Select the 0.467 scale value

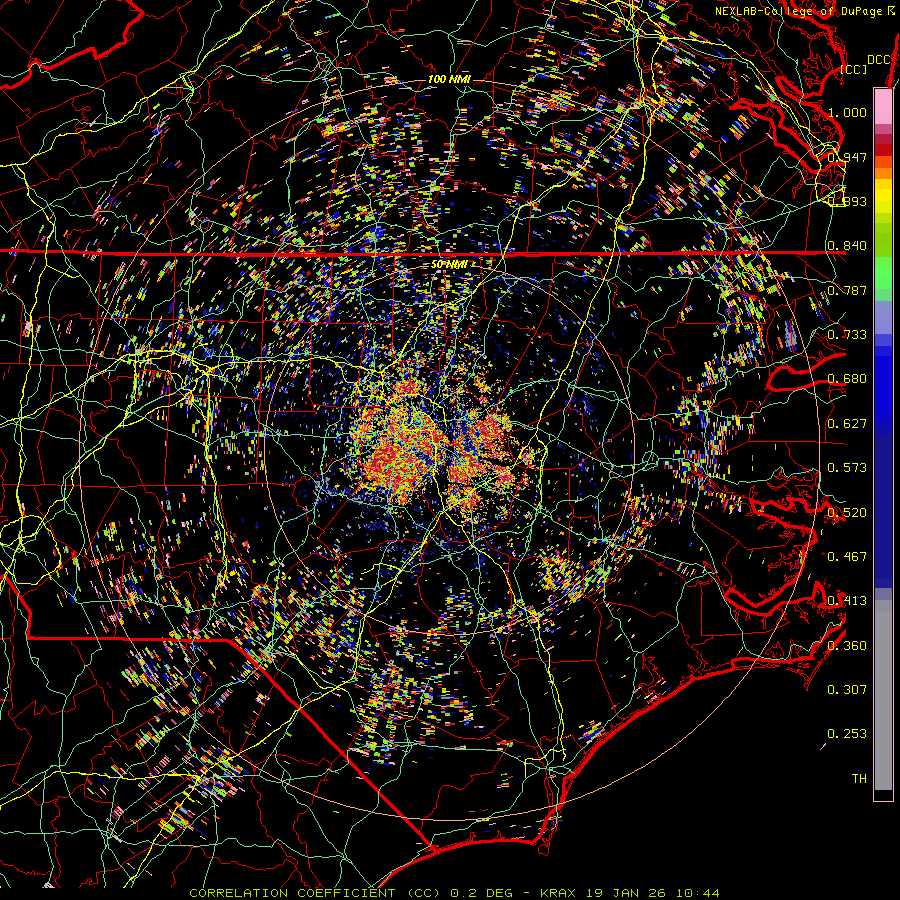tap(847, 556)
